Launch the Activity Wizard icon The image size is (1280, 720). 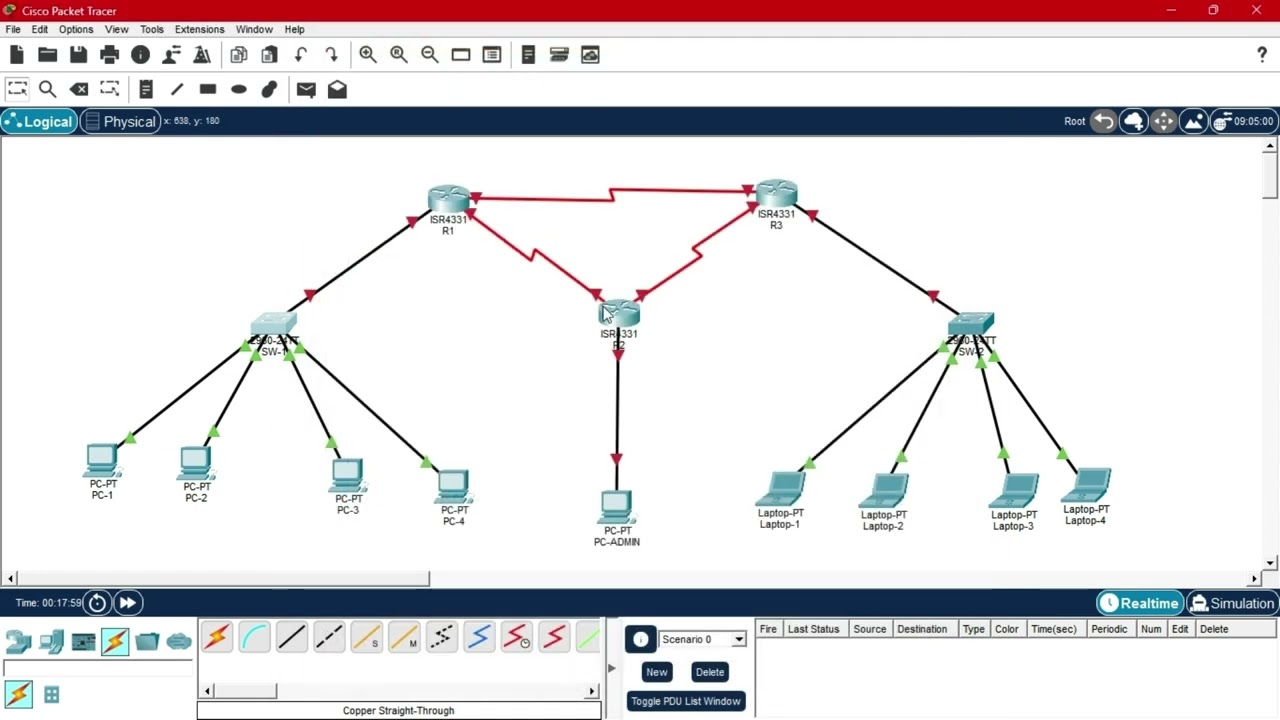point(171,55)
